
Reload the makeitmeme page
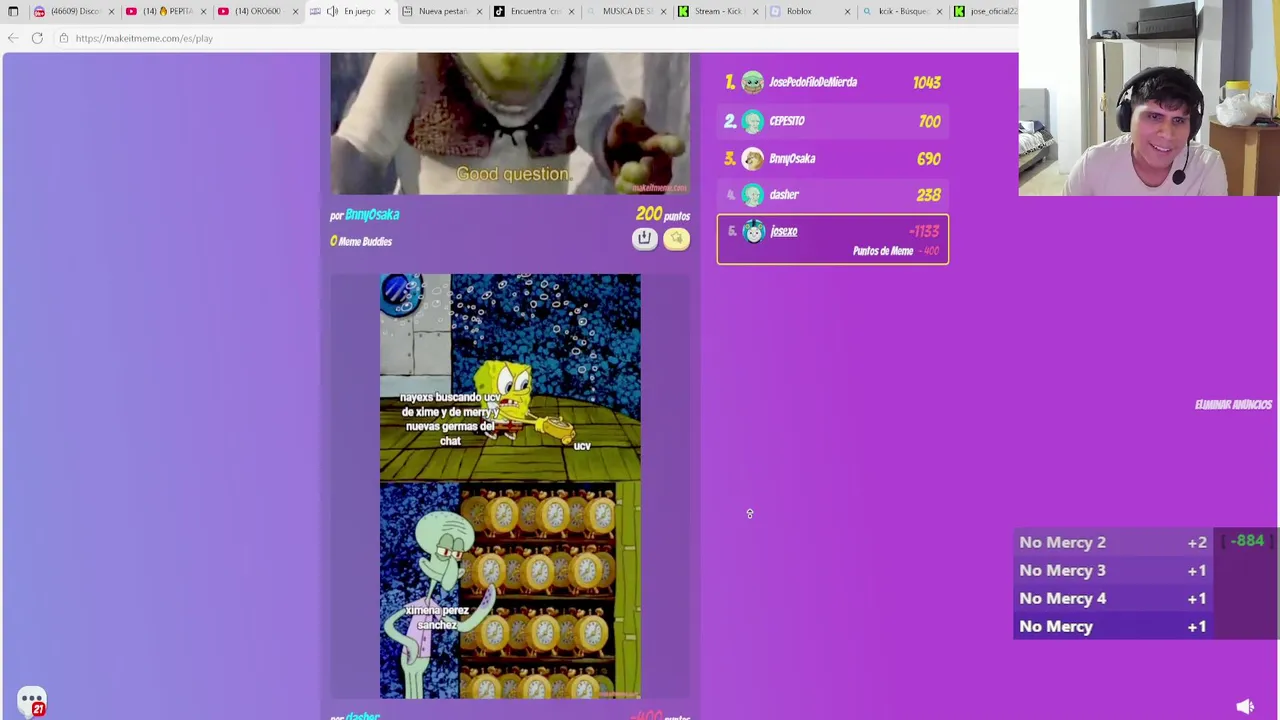pos(37,38)
